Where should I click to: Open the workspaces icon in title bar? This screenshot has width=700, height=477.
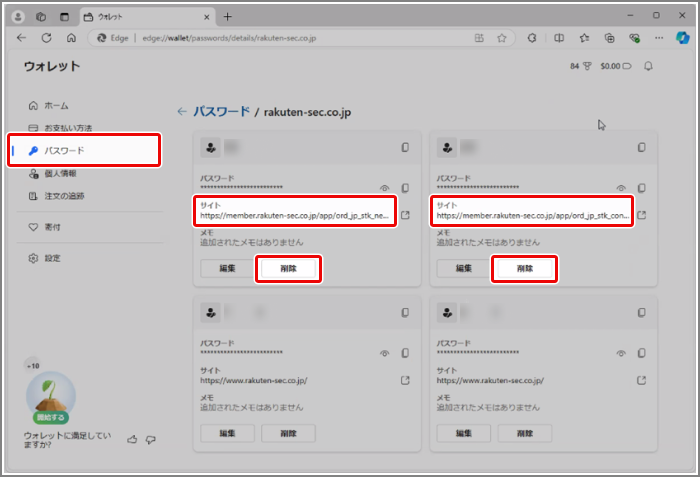[x=41, y=17]
